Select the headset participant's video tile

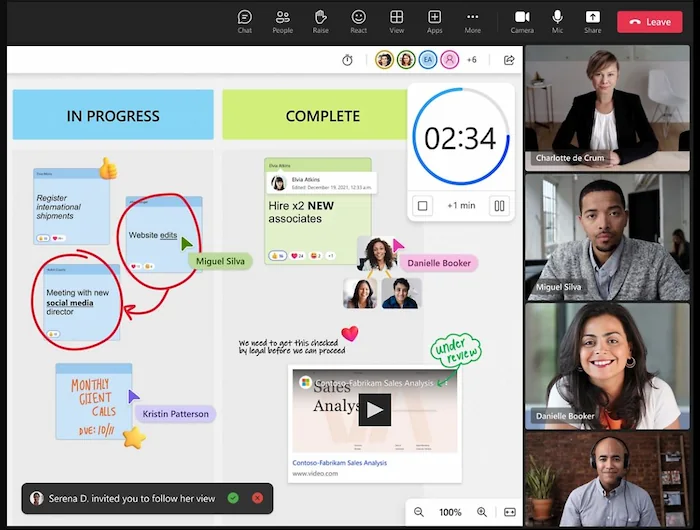607,479
